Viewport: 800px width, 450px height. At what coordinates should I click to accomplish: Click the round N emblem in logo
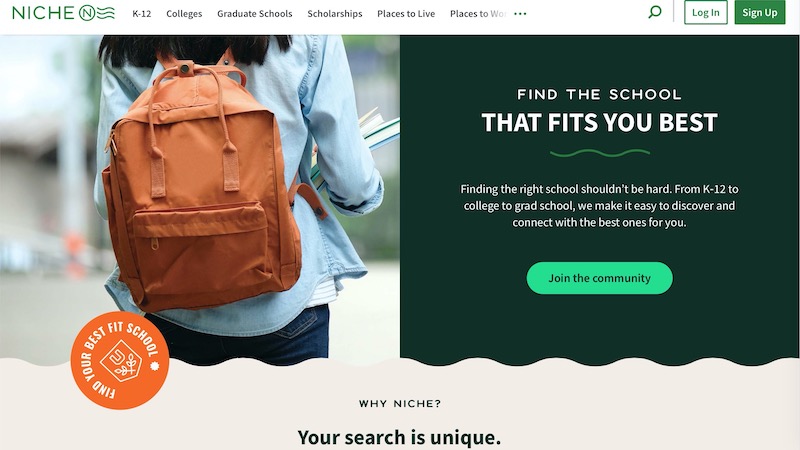87,13
